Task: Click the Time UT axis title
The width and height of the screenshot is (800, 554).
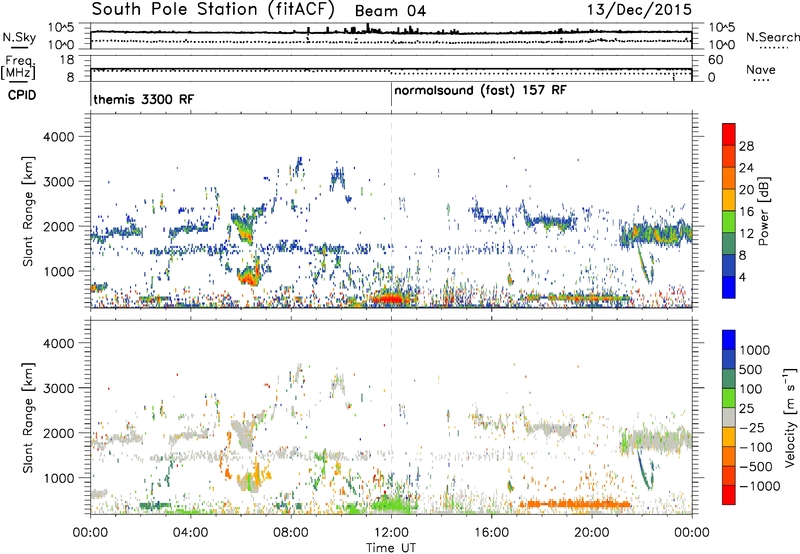Action: pyautogui.click(x=391, y=547)
